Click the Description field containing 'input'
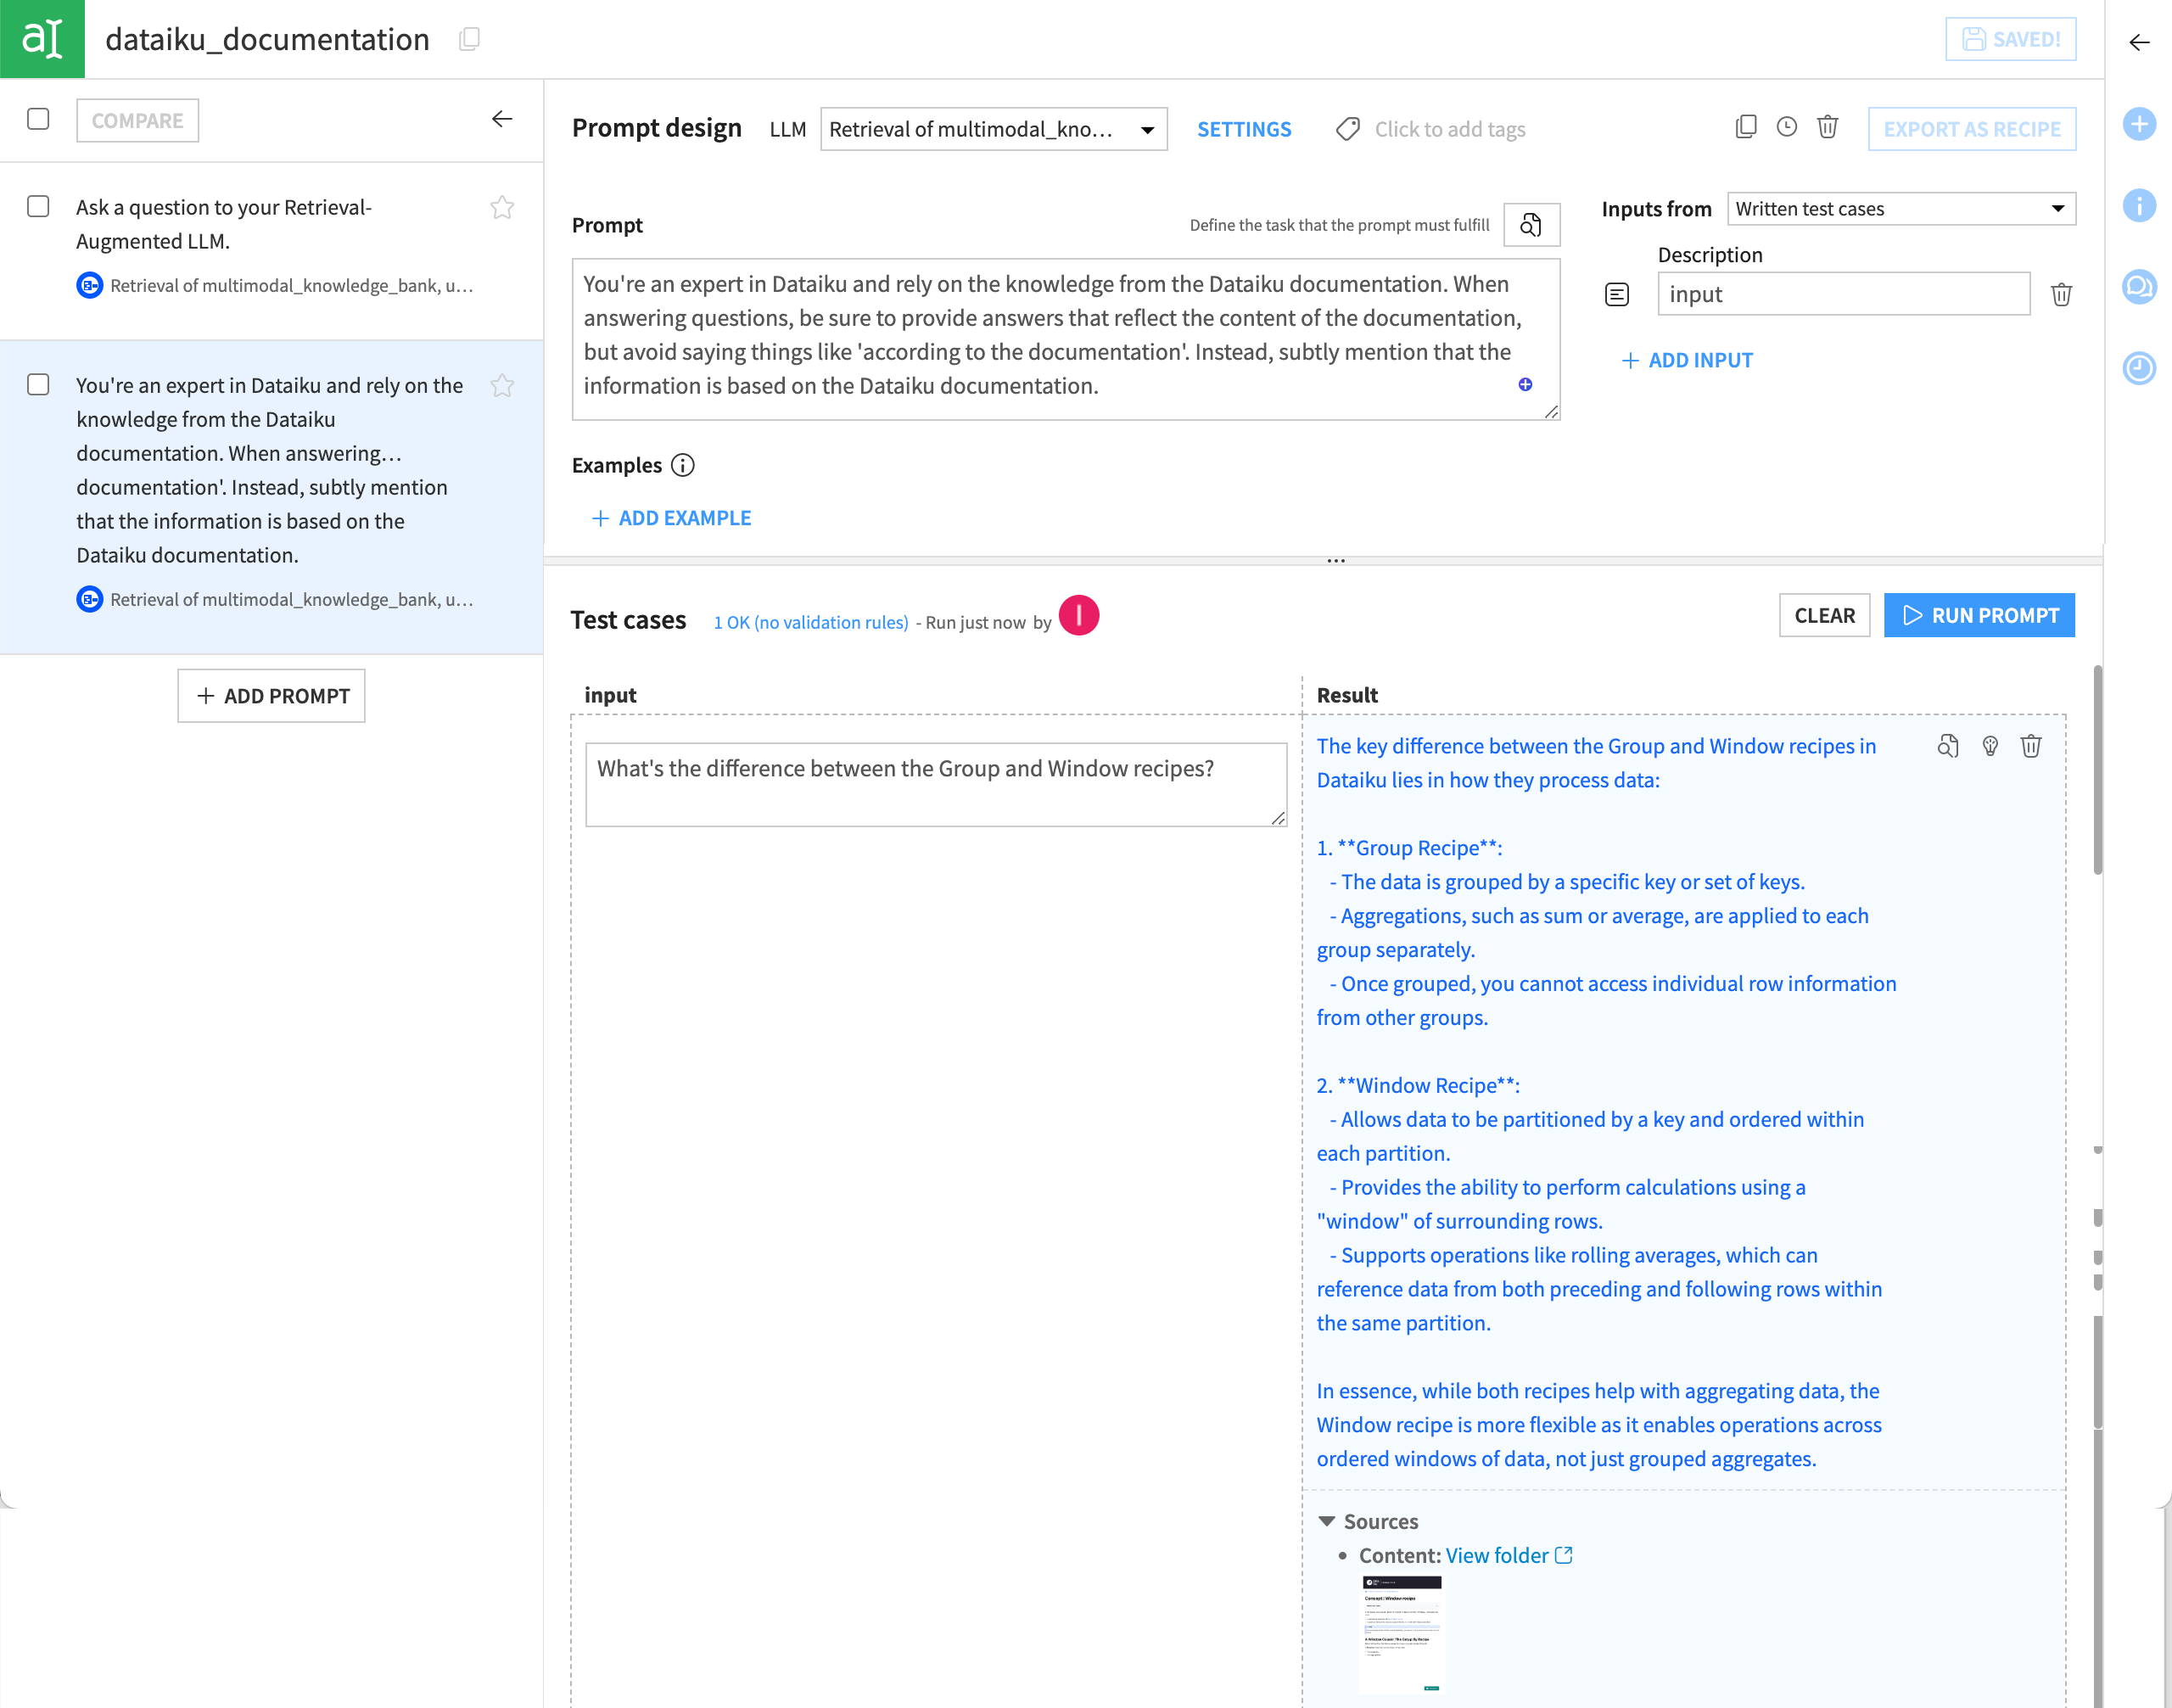Screen dimensions: 2172x1708 (1843, 294)
